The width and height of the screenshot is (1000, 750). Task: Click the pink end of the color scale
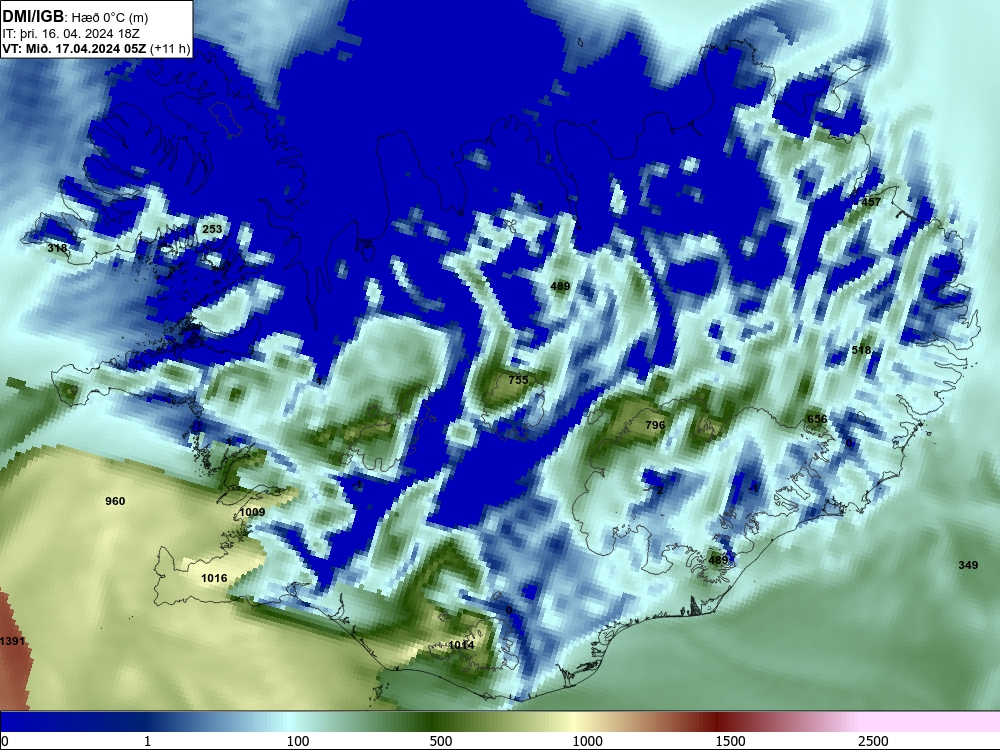point(931,721)
